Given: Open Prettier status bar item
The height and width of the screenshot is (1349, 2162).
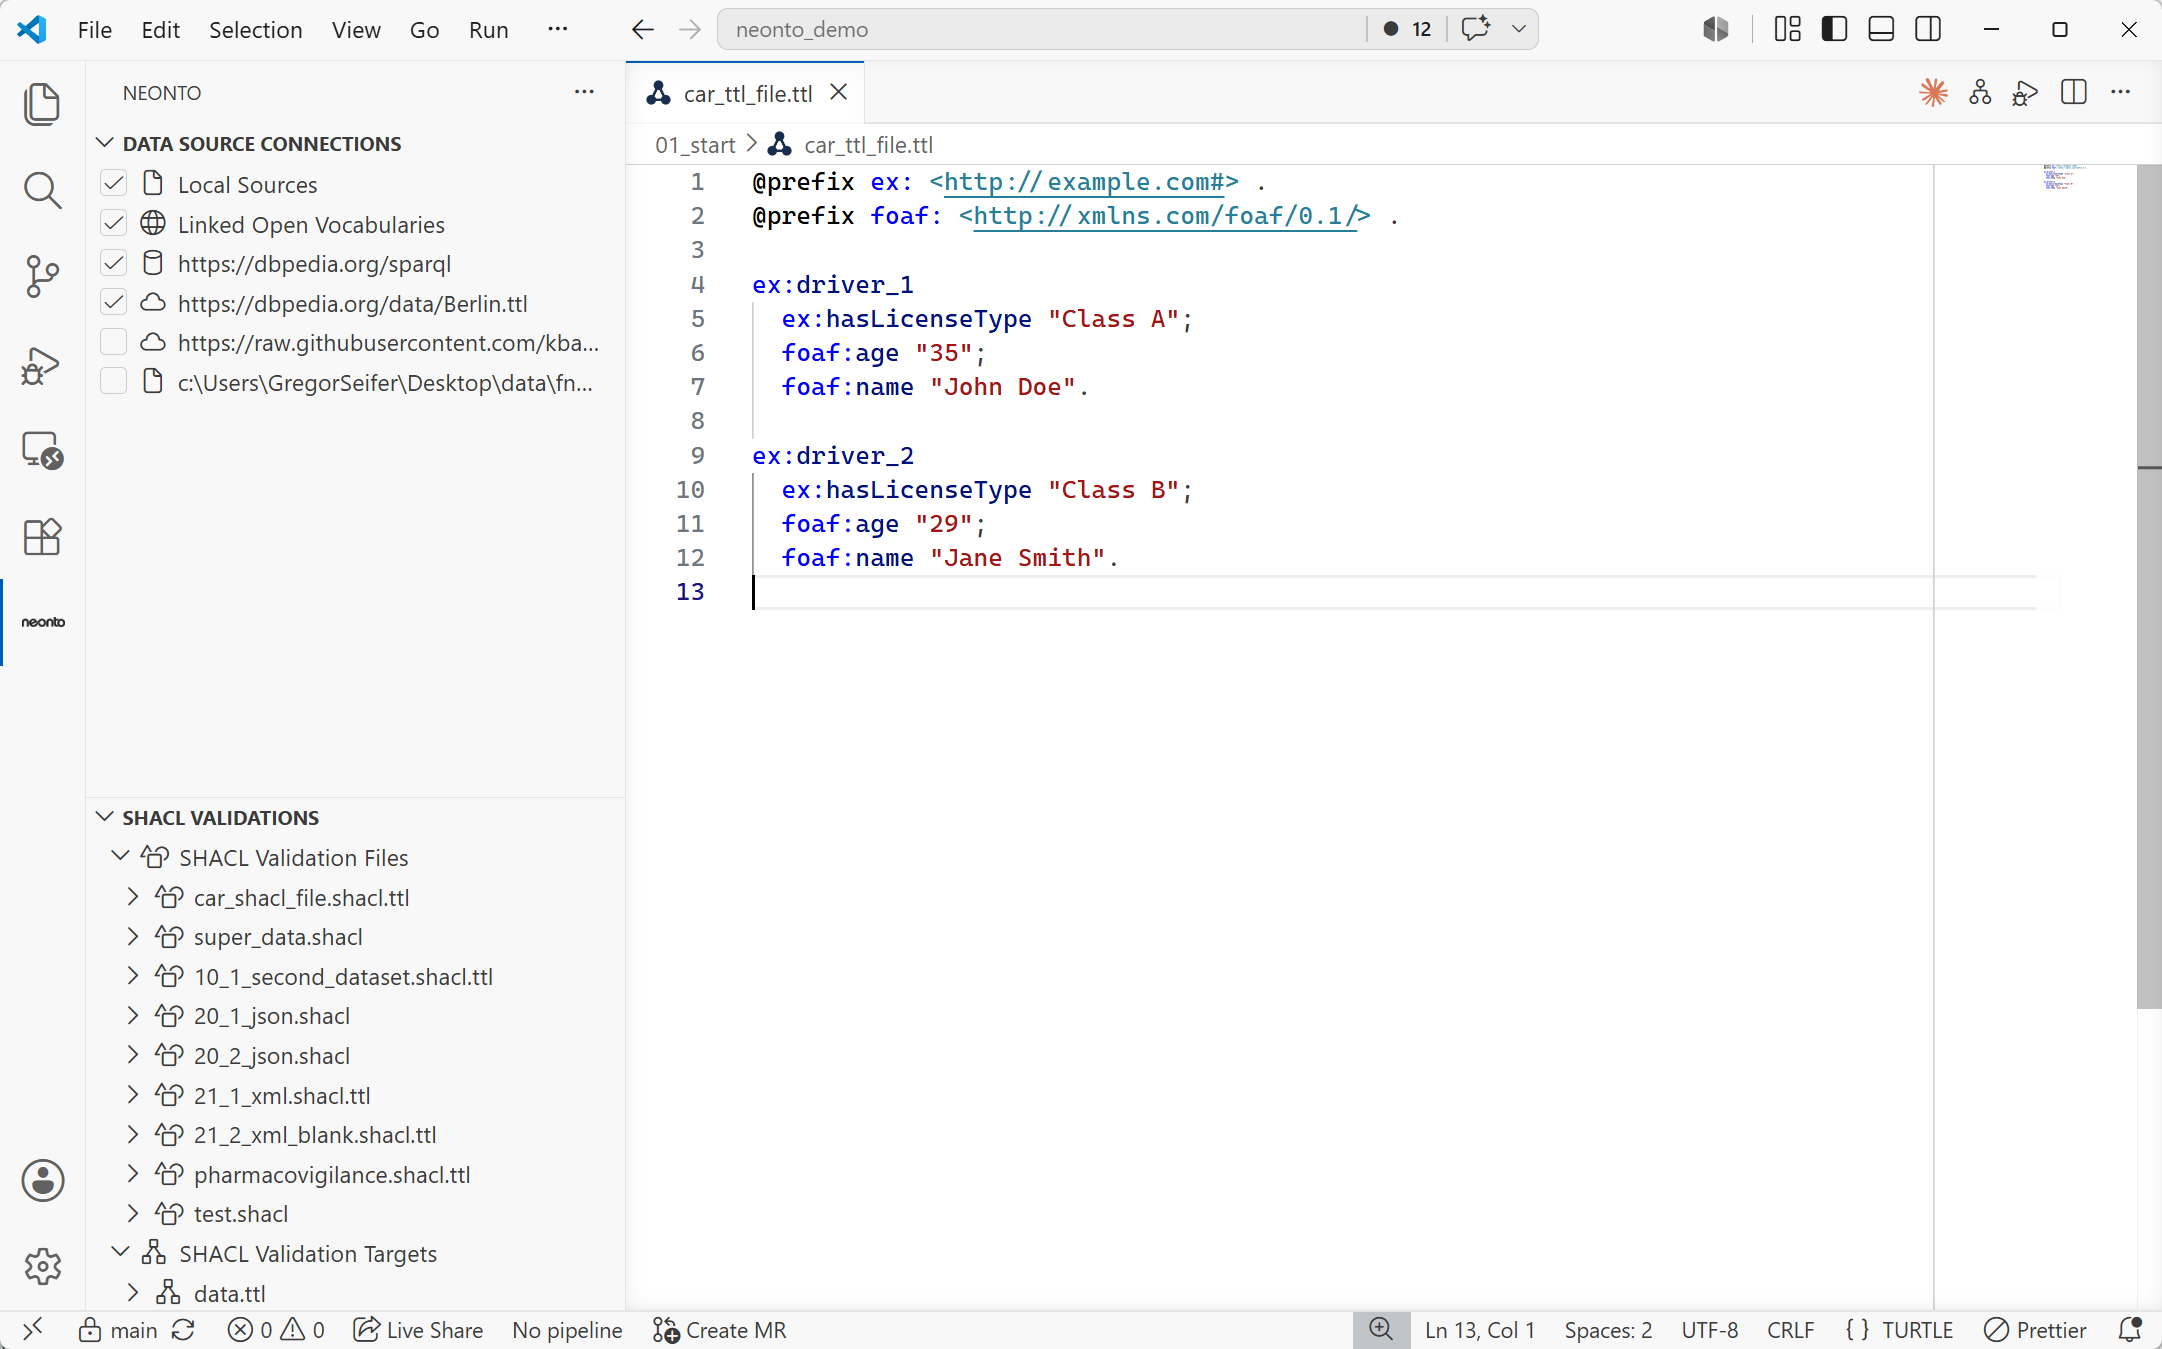Looking at the screenshot, I should pyautogui.click(x=2036, y=1329).
